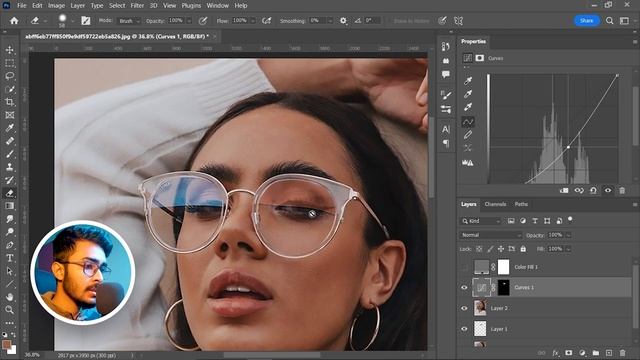Image resolution: width=640 pixels, height=360 pixels.
Task: Select the Frame tool
Action: tap(9, 115)
